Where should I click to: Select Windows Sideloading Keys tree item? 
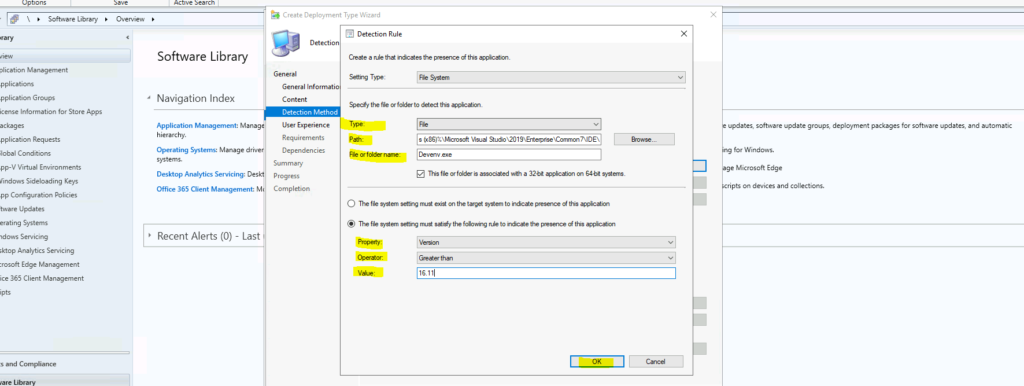click(x=39, y=181)
